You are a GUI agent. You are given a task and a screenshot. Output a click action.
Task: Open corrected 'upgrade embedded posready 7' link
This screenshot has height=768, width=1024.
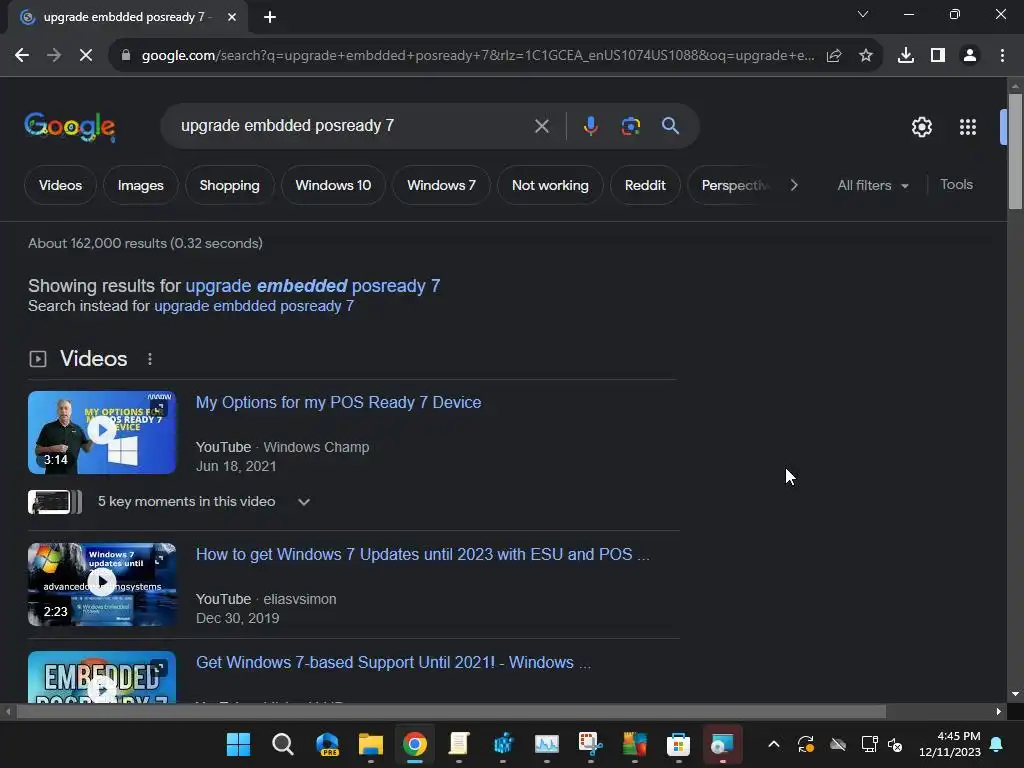click(313, 286)
